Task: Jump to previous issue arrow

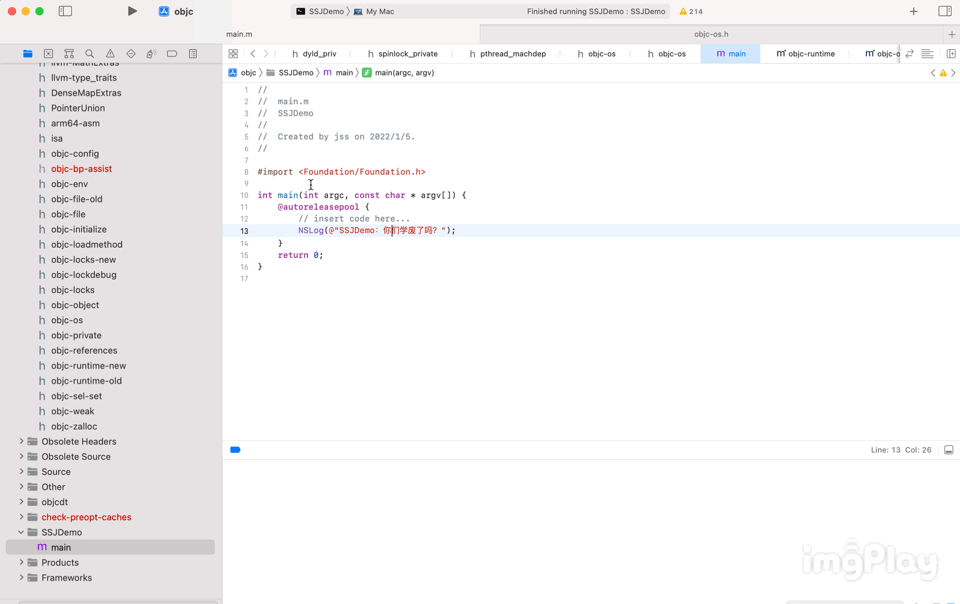Action: 933,73
